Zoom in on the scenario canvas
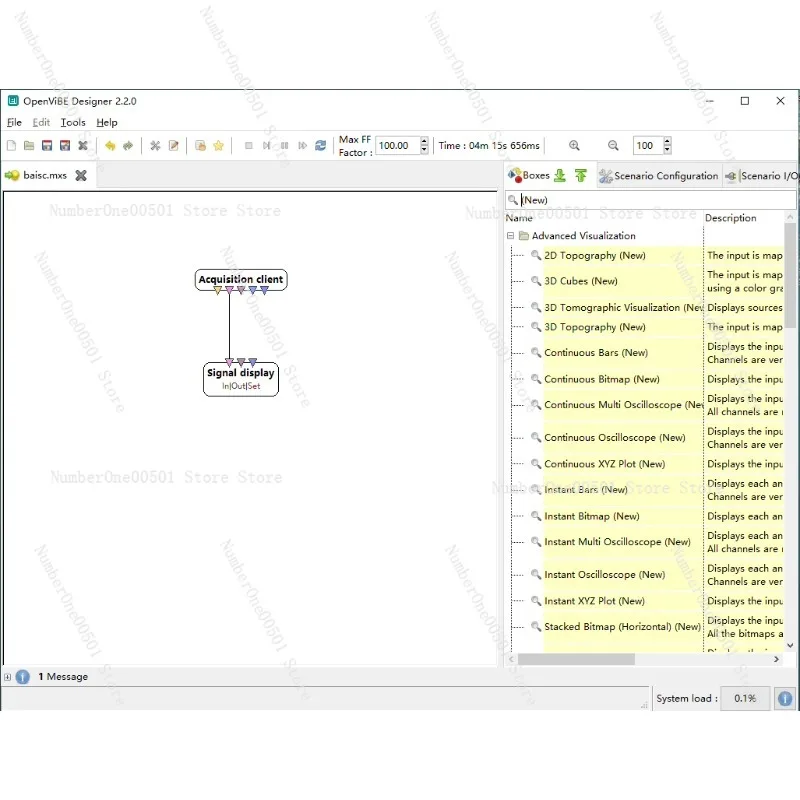 [574, 145]
